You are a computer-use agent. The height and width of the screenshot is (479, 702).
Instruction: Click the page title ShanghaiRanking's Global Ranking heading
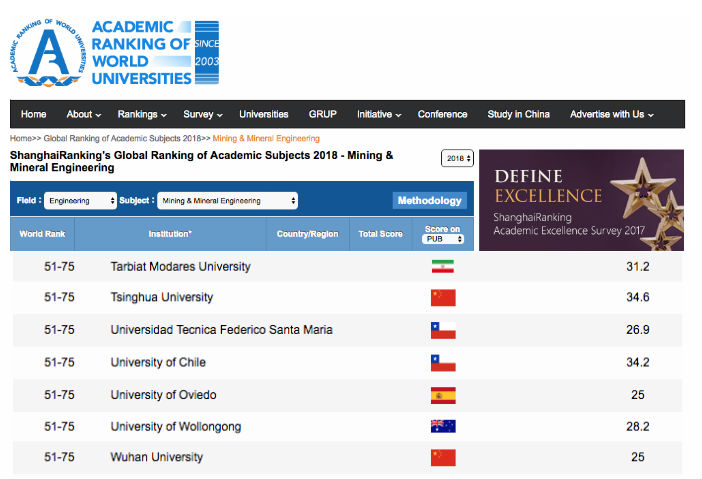tap(201, 161)
